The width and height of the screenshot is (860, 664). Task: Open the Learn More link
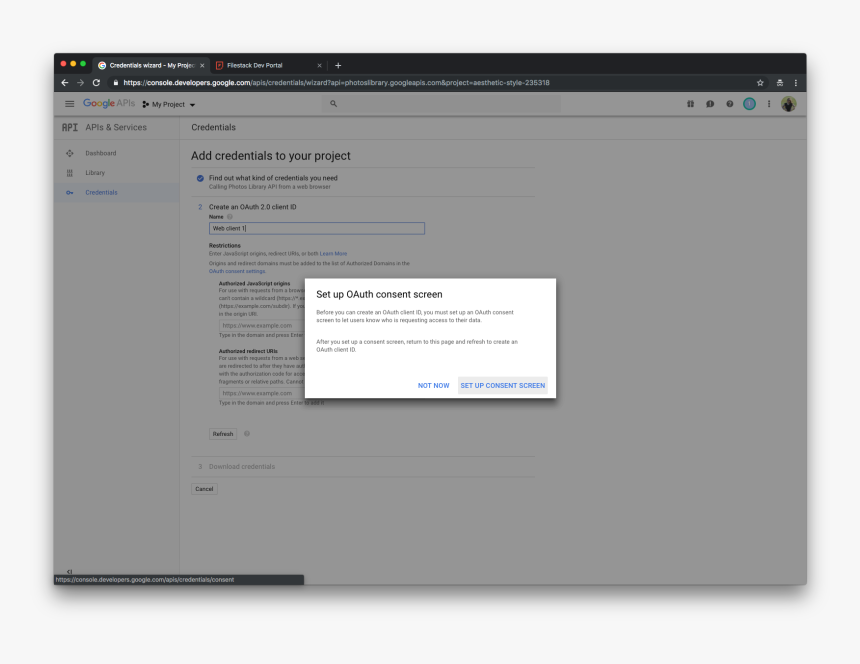pyautogui.click(x=333, y=254)
